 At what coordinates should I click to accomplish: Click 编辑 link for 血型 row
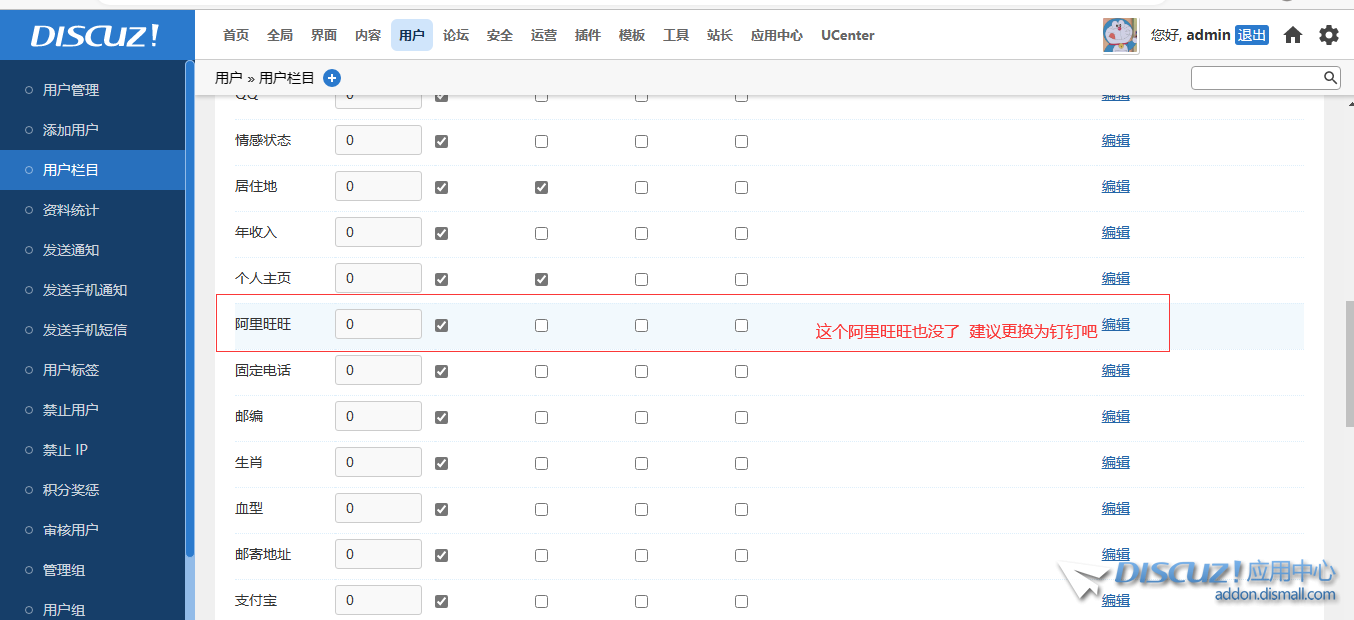(1116, 508)
